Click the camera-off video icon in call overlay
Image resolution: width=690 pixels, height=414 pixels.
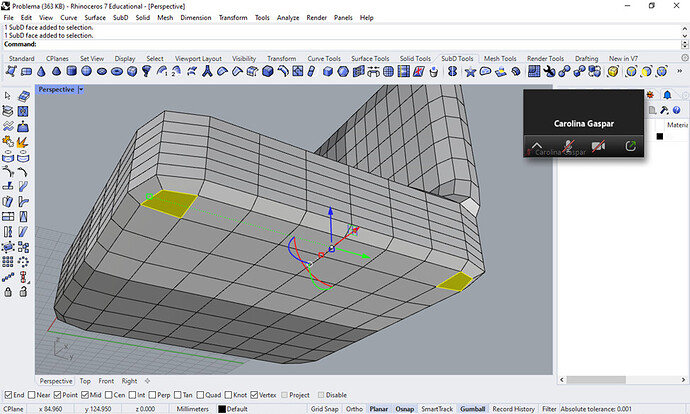tap(598, 146)
